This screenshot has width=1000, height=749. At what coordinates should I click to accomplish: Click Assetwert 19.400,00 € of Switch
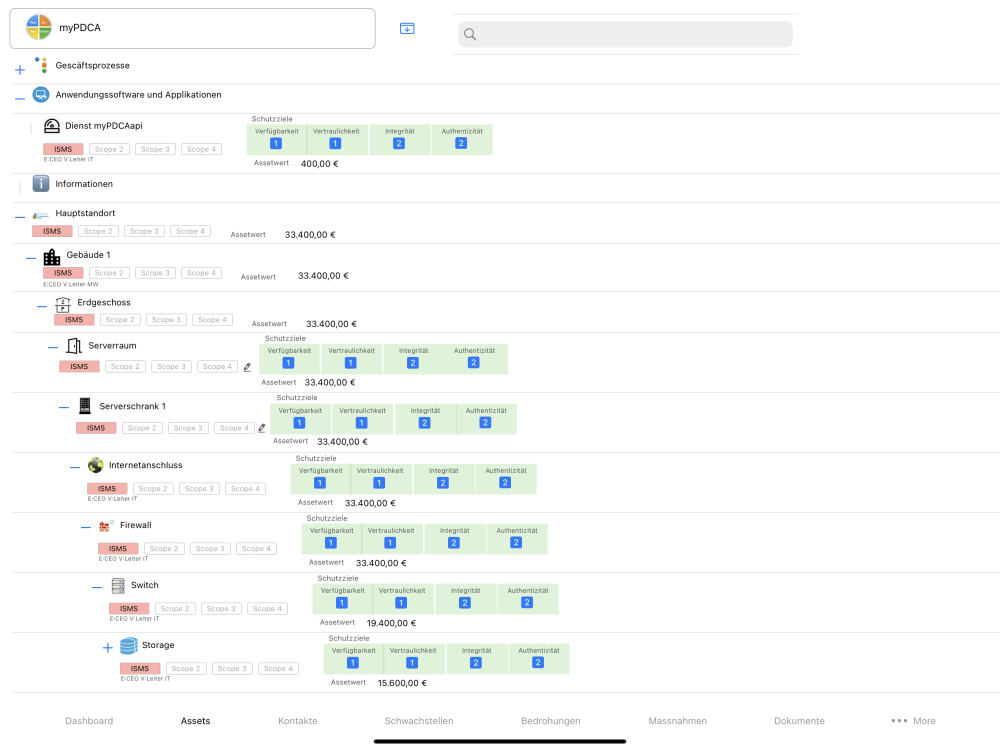click(392, 623)
